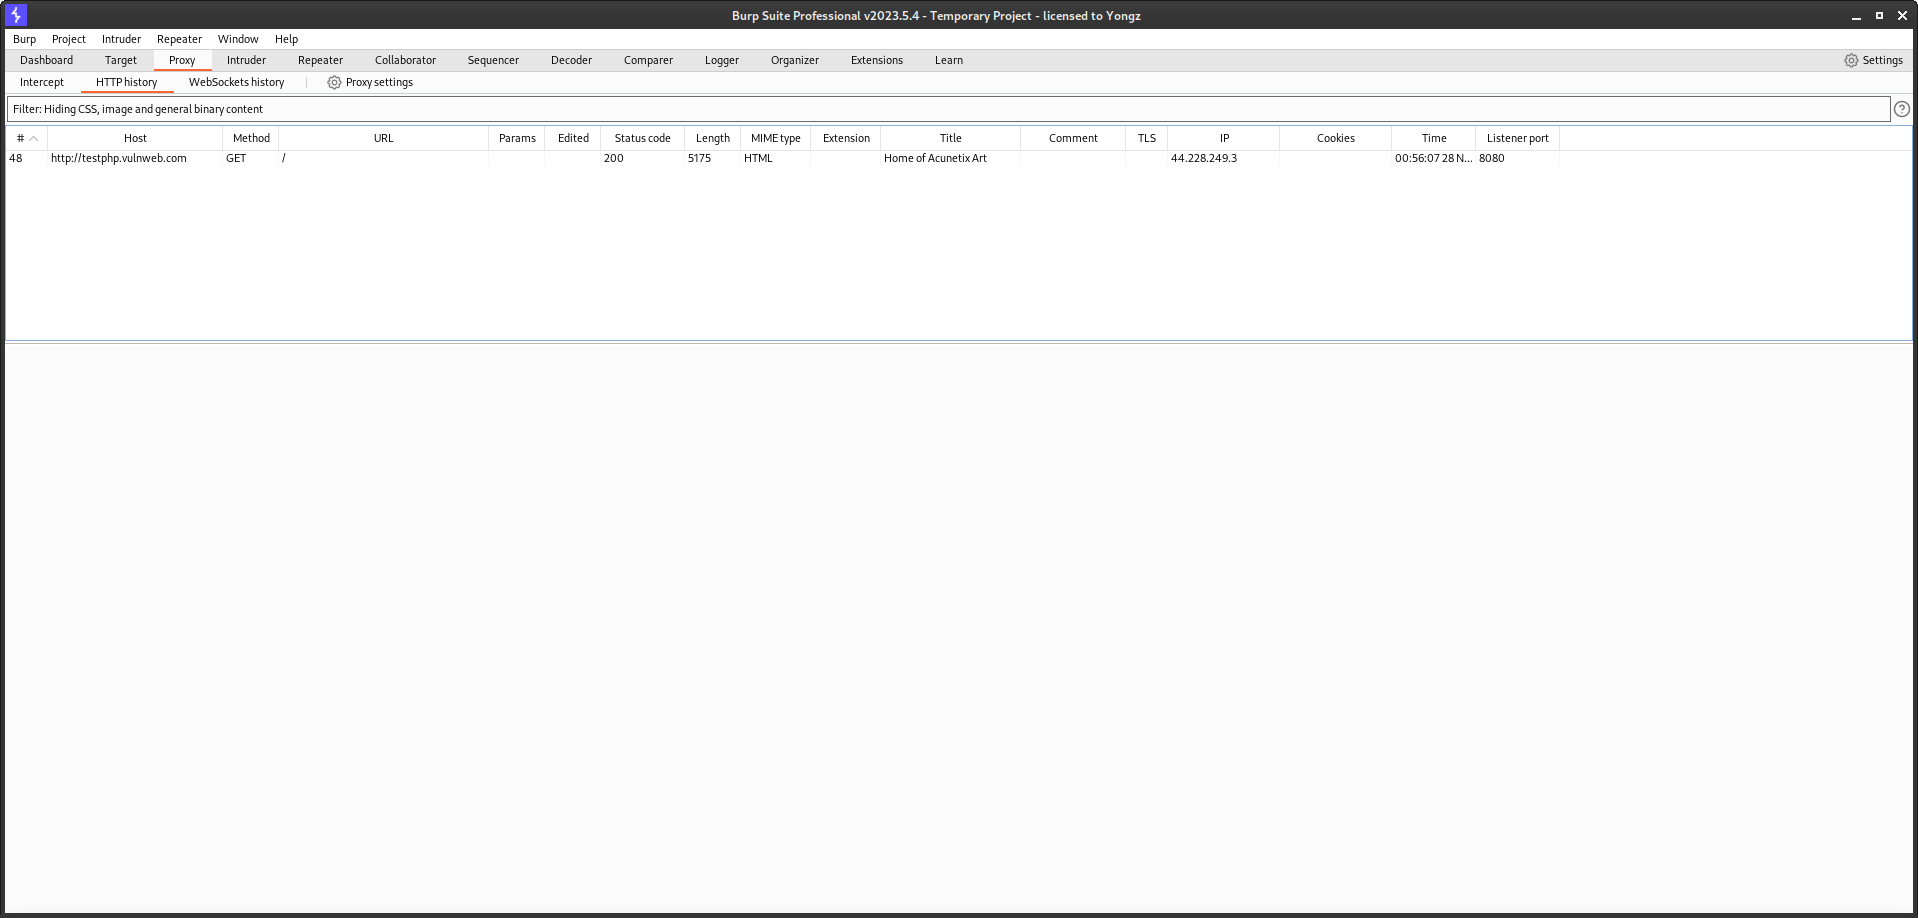Sort by the Listener port column header

1517,138
